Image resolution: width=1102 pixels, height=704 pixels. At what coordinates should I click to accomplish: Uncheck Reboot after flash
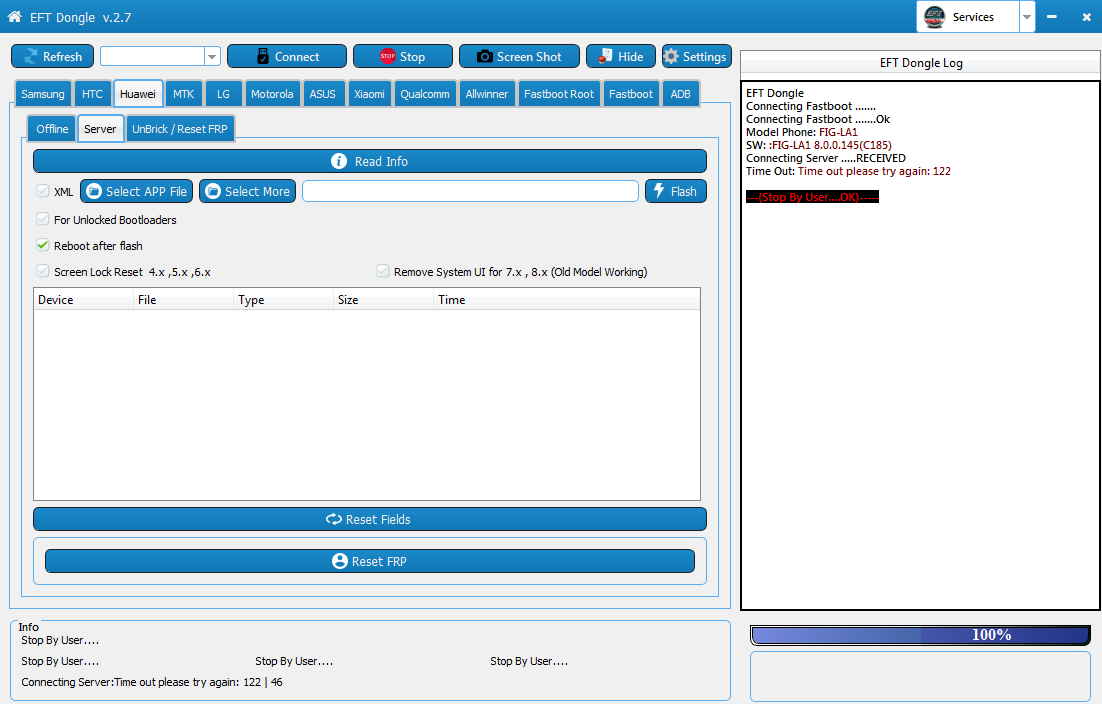[x=43, y=245]
